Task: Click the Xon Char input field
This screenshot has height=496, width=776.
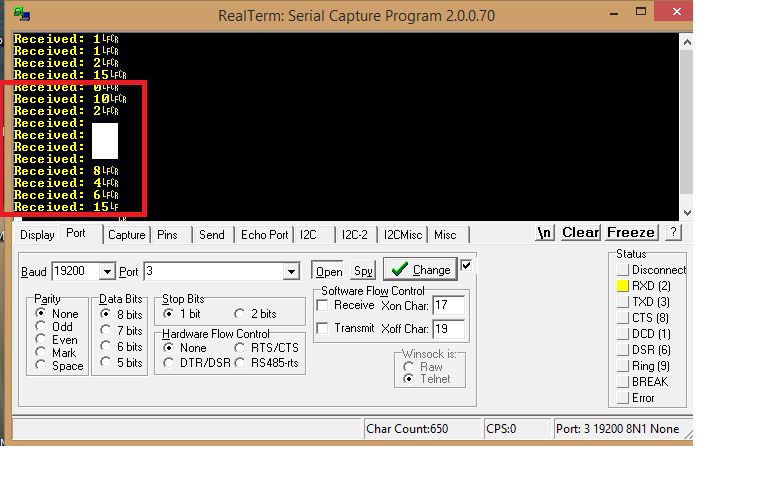Action: tap(448, 305)
